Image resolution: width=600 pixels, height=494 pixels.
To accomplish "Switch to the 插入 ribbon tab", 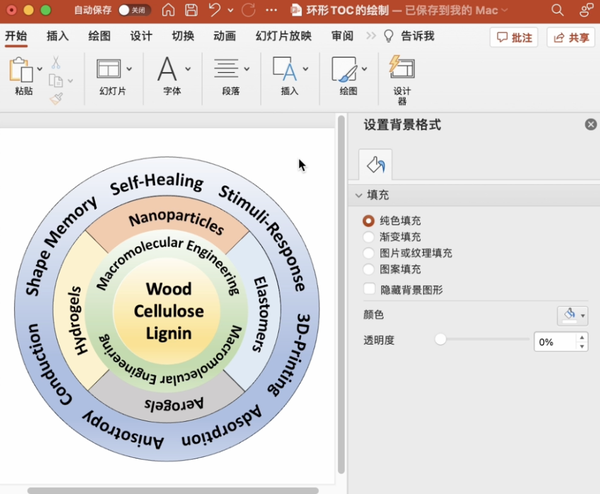I will [x=57, y=36].
